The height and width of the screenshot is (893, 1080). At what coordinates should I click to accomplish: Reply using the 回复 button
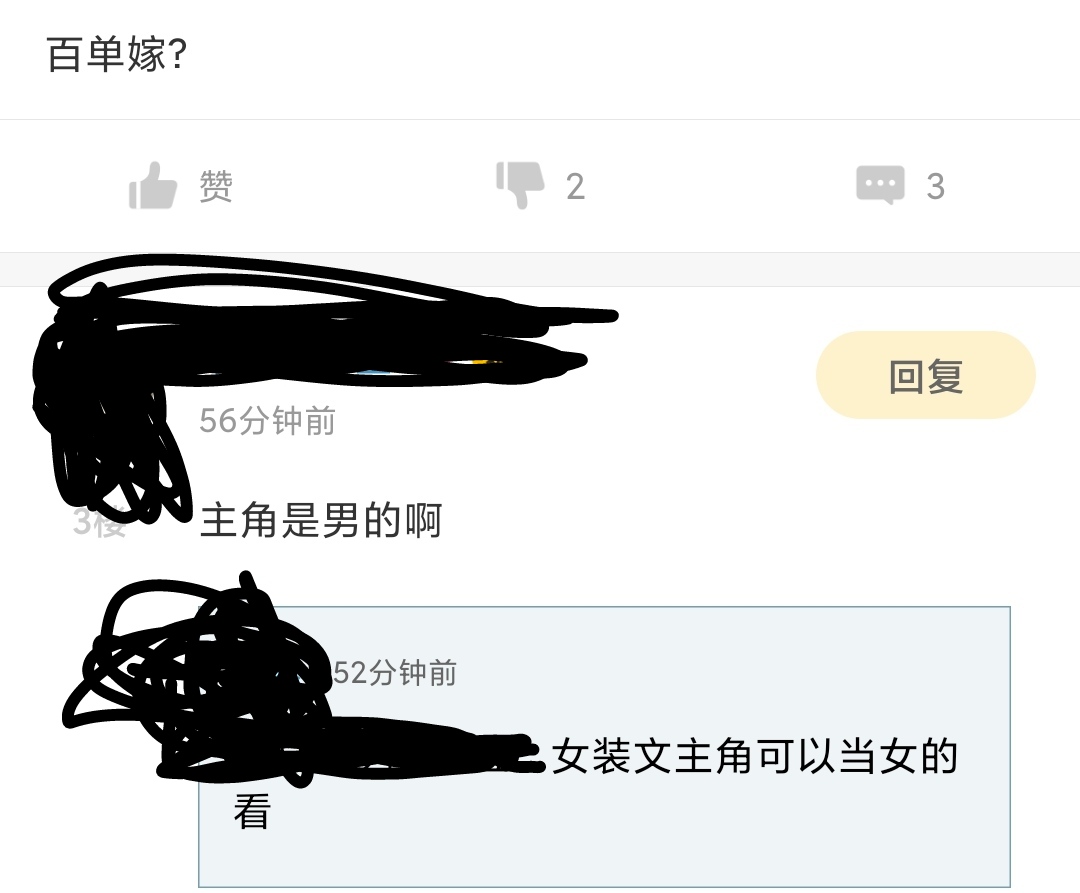(x=926, y=375)
